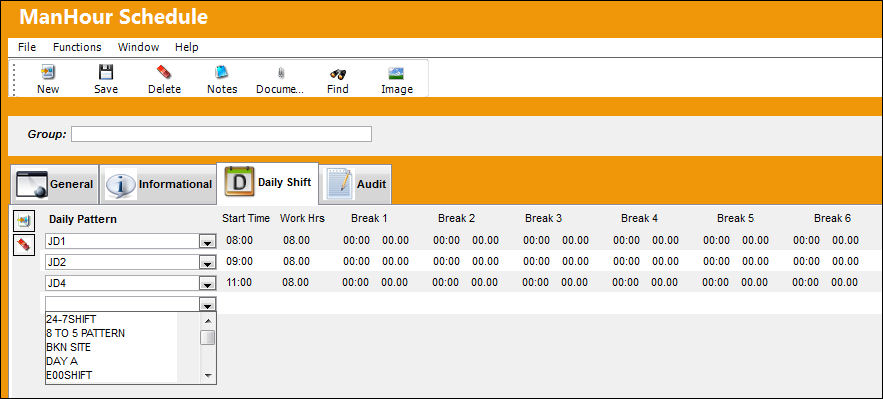Click the Work Hrs column header
This screenshot has height=399, width=883.
tap(302, 218)
